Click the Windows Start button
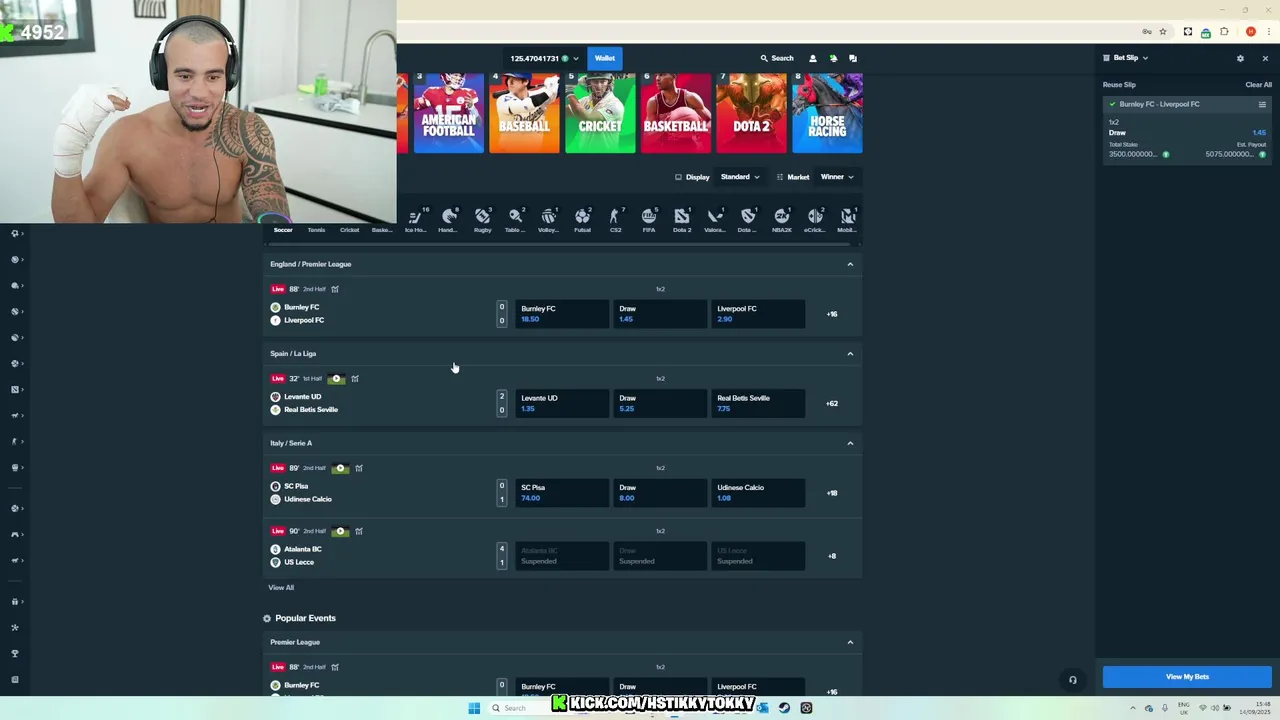 [x=474, y=708]
